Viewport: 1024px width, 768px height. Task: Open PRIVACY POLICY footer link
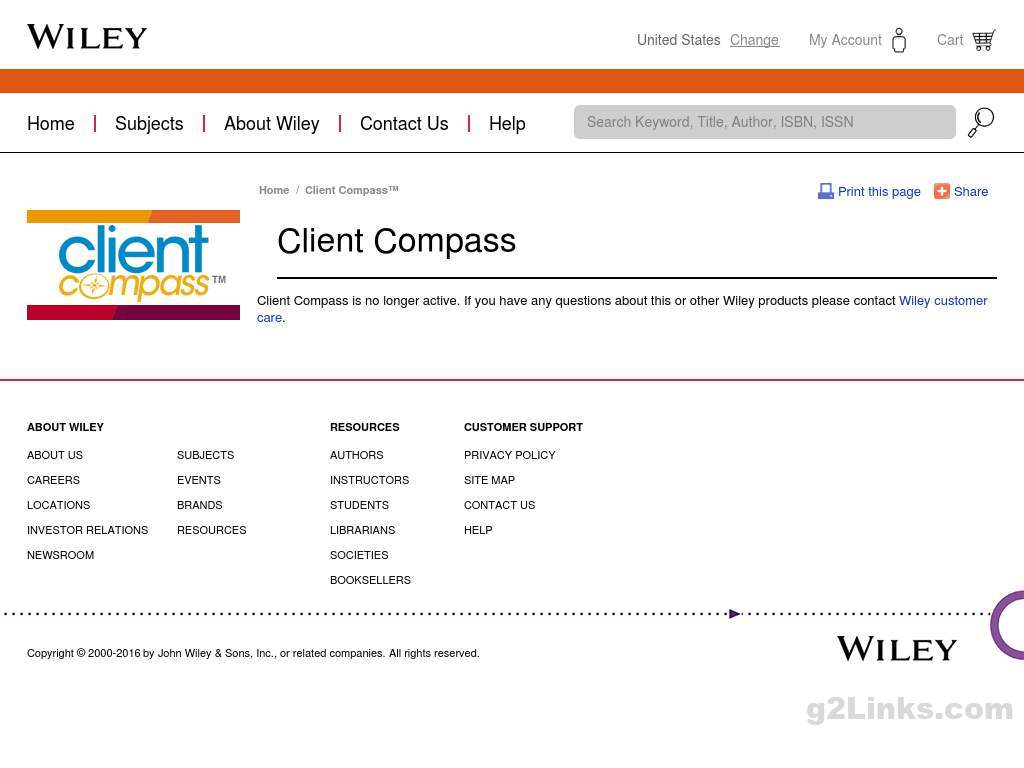tap(510, 455)
